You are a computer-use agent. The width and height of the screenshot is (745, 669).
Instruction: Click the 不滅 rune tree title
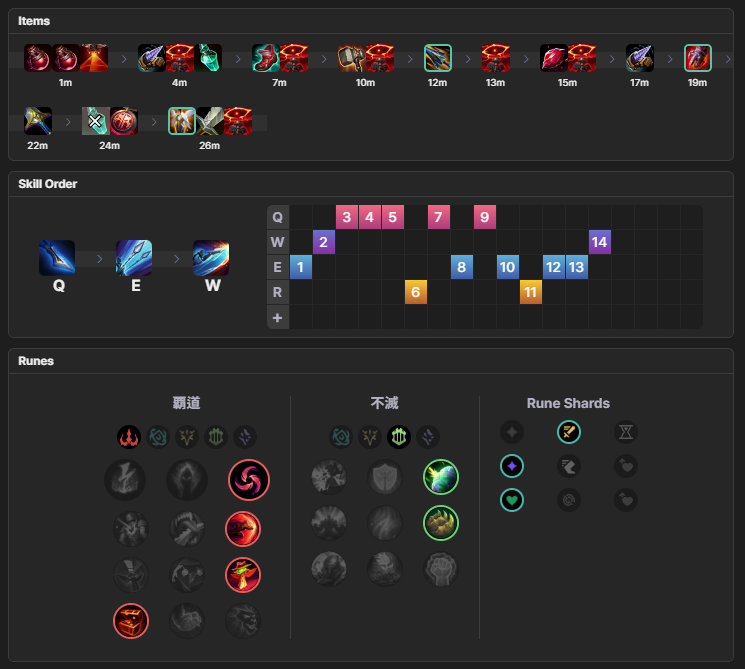coord(384,403)
